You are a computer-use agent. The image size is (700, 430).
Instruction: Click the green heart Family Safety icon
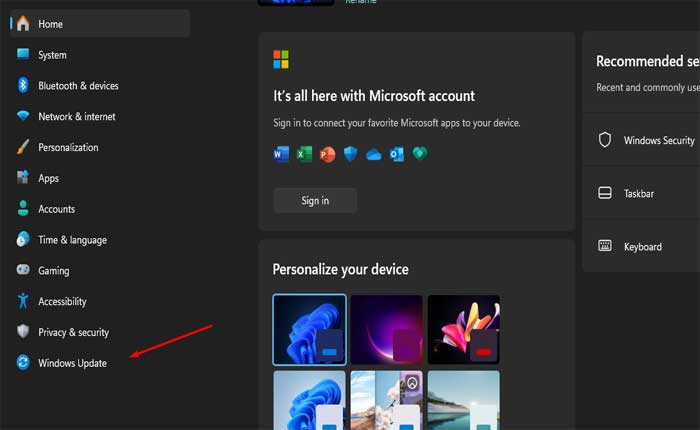point(420,154)
